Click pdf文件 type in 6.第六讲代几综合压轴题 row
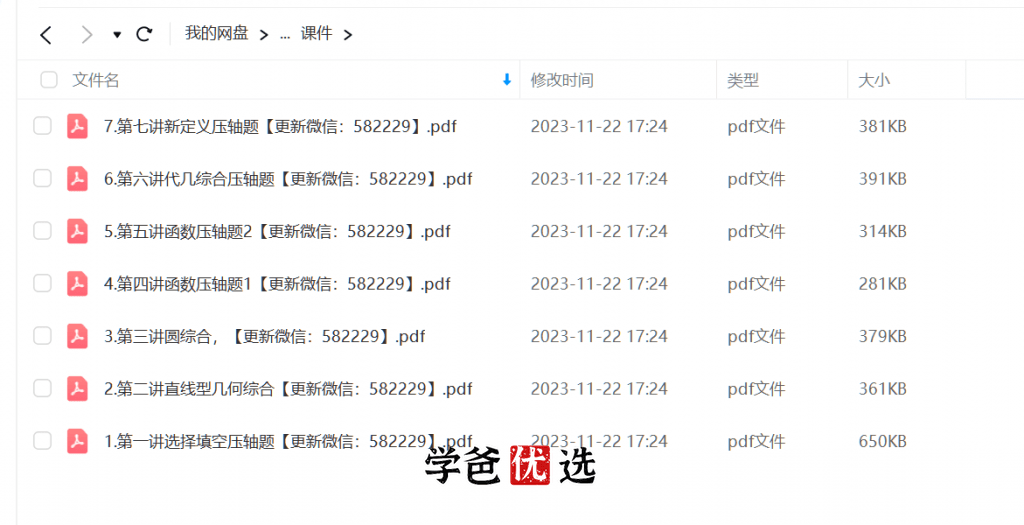1024x525 pixels. coord(756,179)
